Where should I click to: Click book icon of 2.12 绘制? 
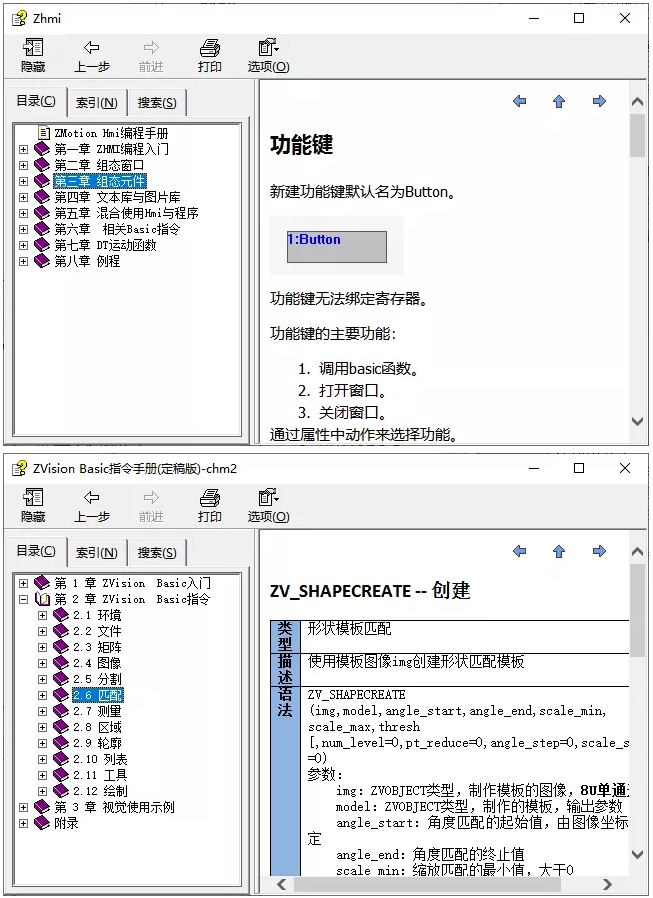pyautogui.click(x=61, y=791)
